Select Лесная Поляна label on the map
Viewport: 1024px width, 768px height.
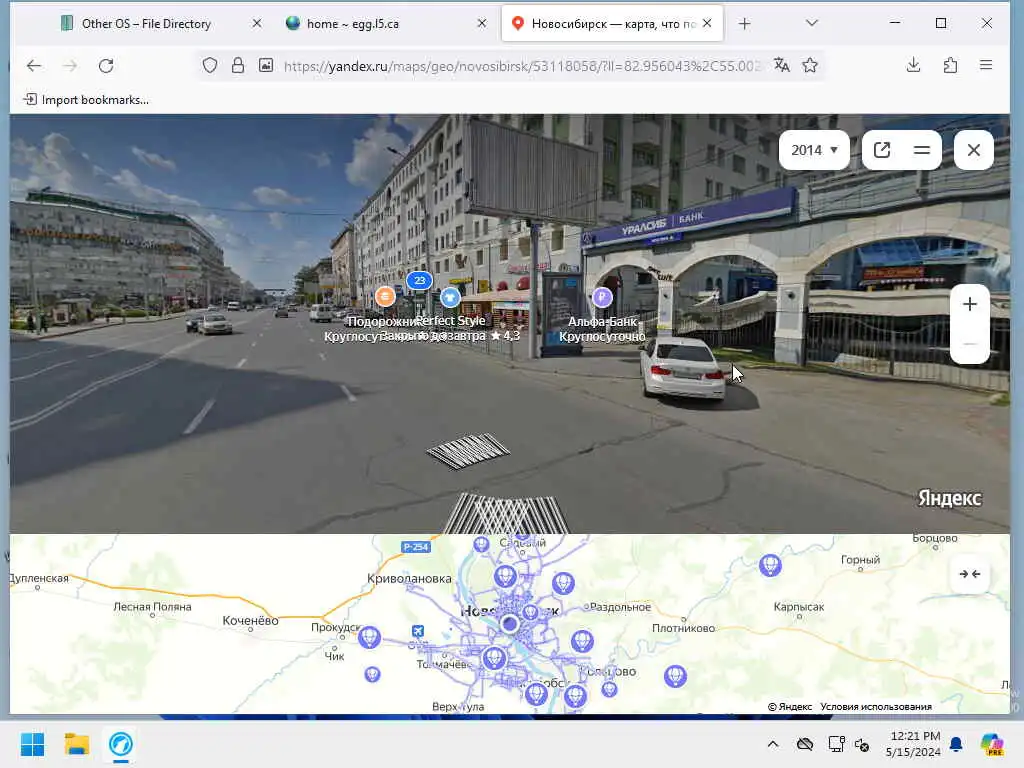152,607
